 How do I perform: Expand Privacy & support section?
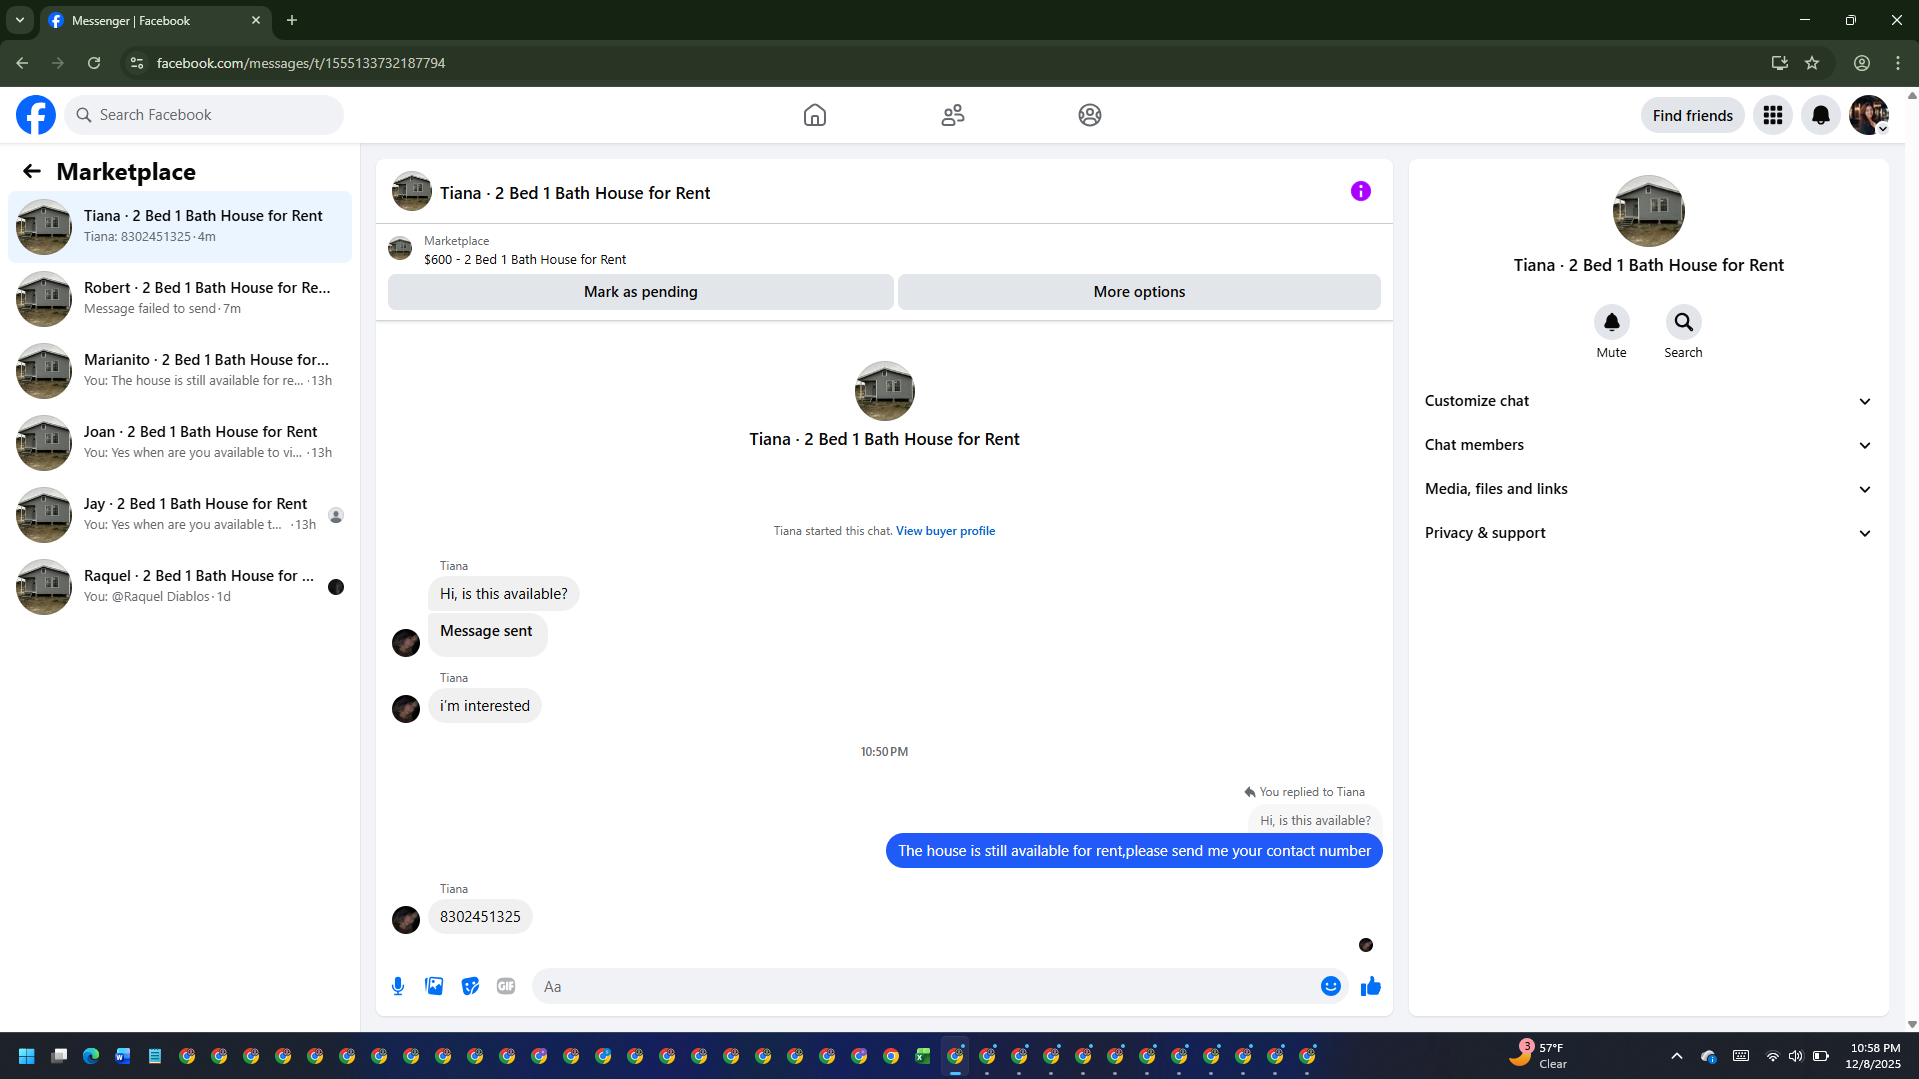[x=1648, y=533]
